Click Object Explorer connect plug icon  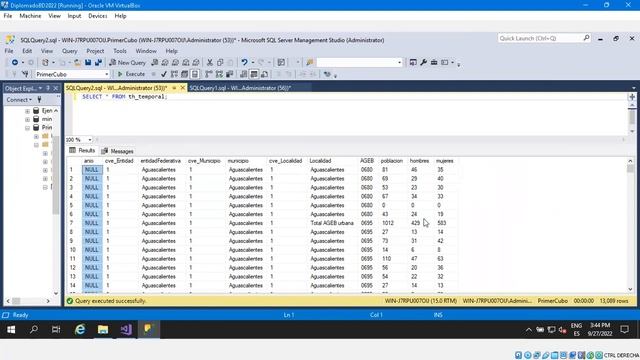[x=40, y=100]
